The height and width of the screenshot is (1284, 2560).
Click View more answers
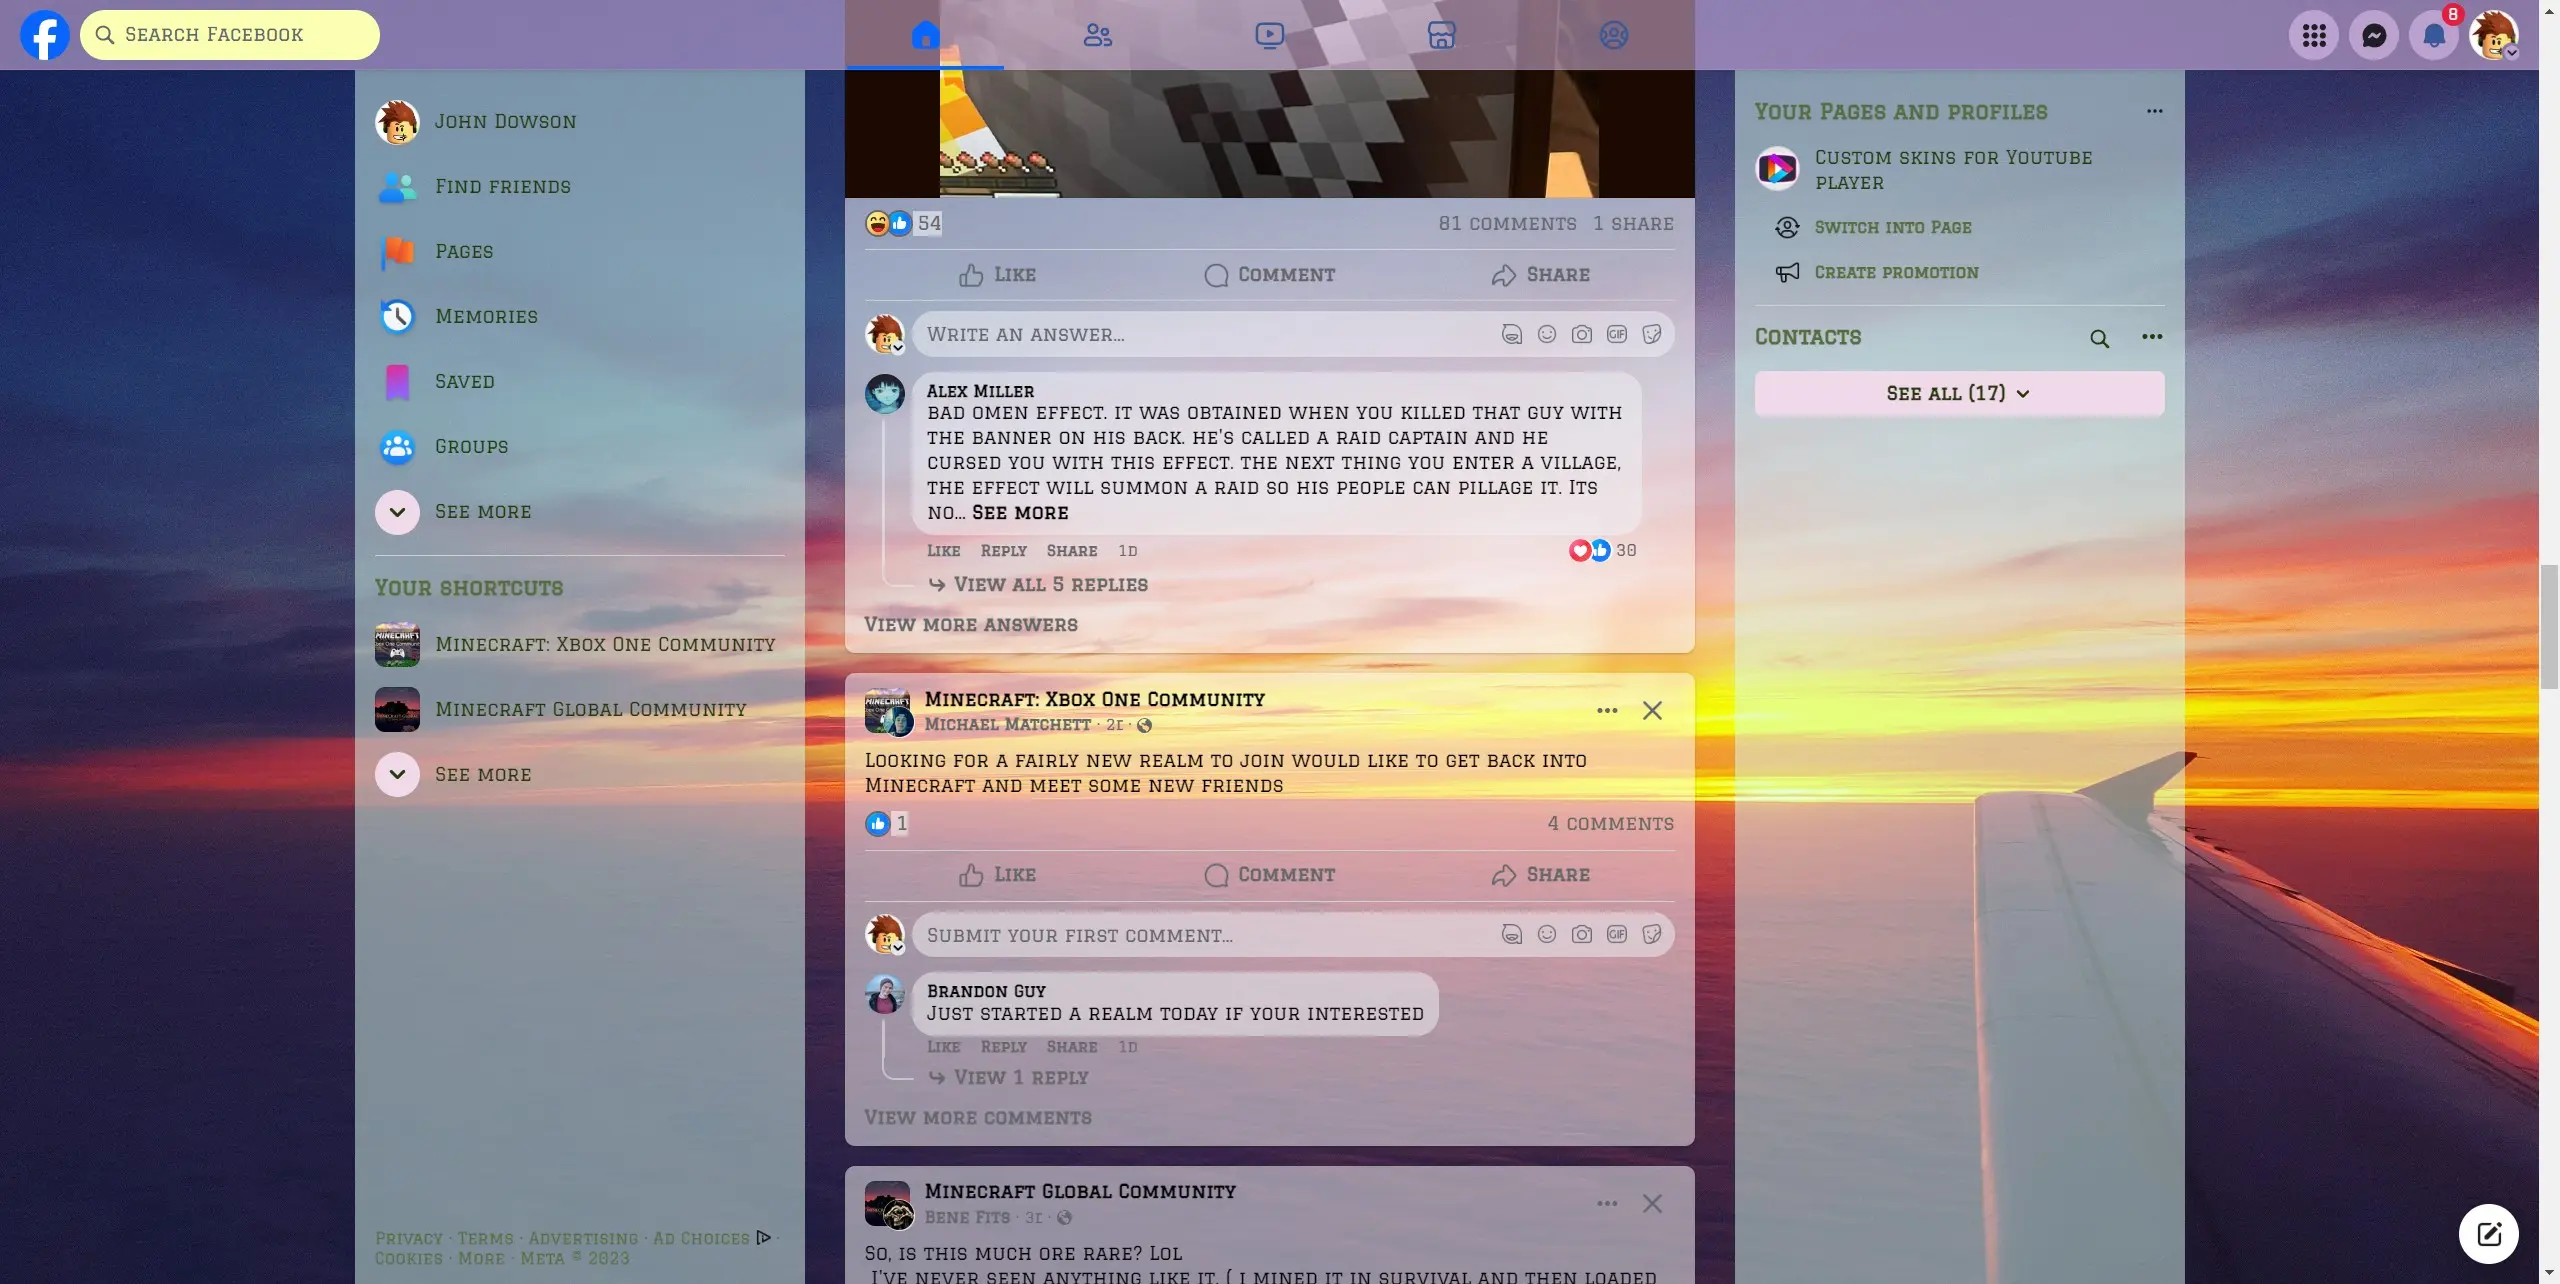click(x=971, y=625)
